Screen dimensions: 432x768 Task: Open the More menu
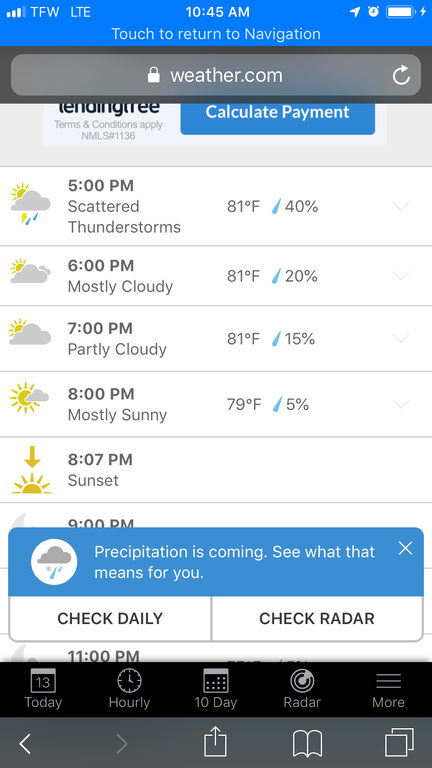pos(388,689)
